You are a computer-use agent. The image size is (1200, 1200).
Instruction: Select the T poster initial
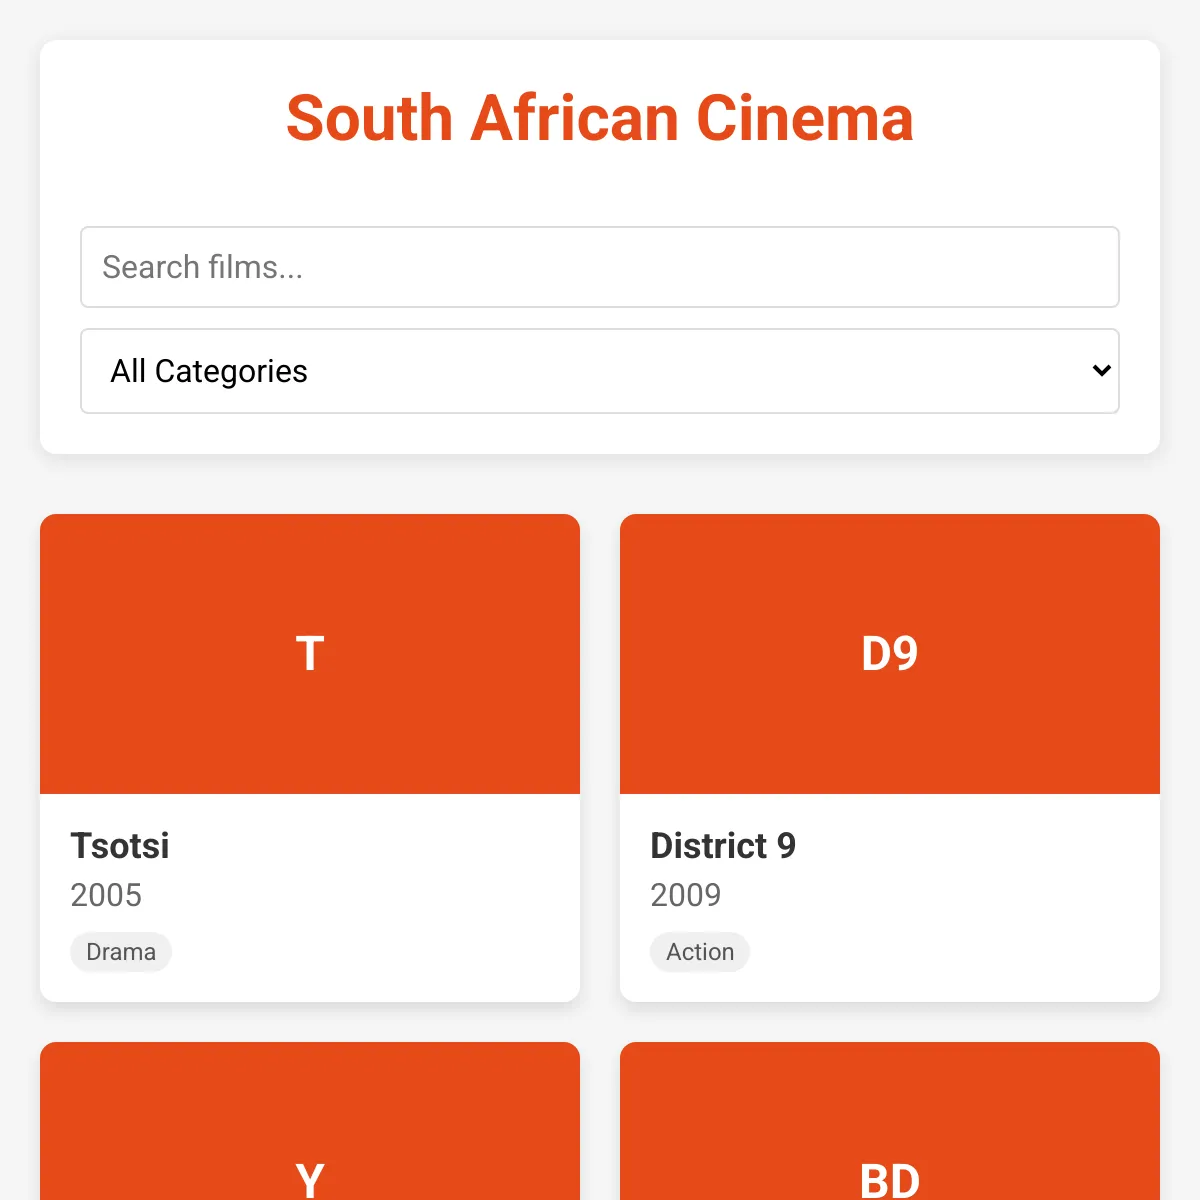(x=310, y=654)
